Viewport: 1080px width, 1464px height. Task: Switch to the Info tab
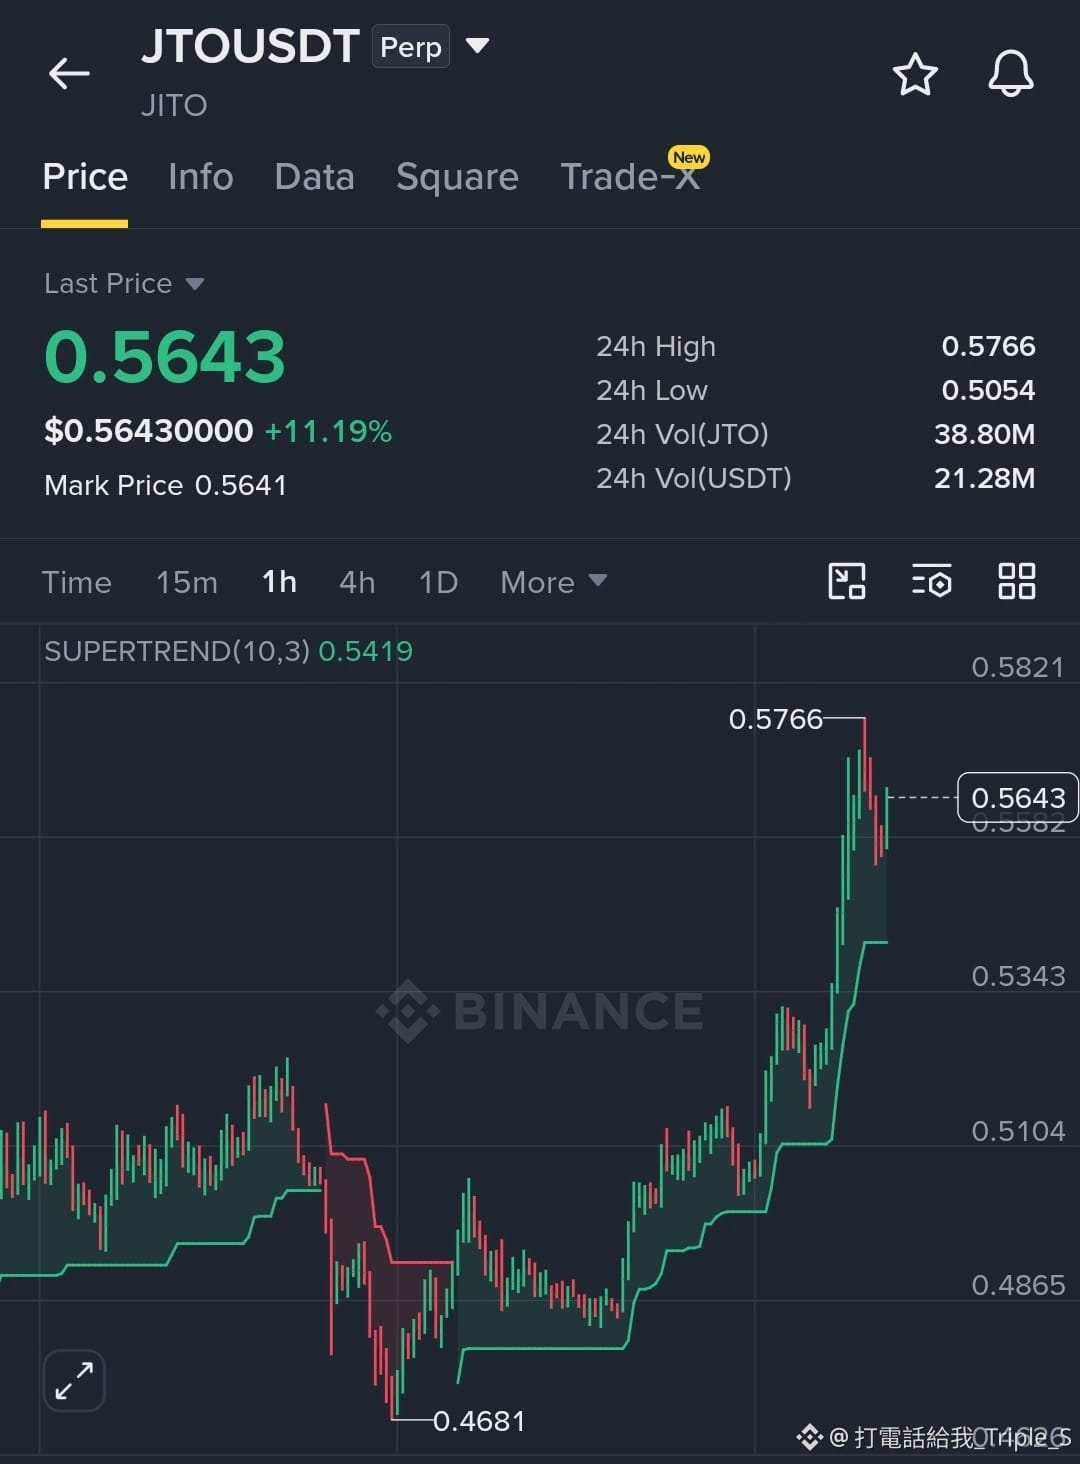coord(201,177)
